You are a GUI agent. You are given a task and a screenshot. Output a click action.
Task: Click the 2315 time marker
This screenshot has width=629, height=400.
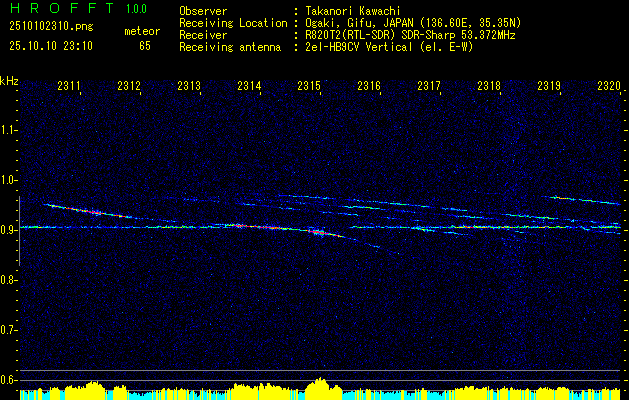tap(309, 86)
